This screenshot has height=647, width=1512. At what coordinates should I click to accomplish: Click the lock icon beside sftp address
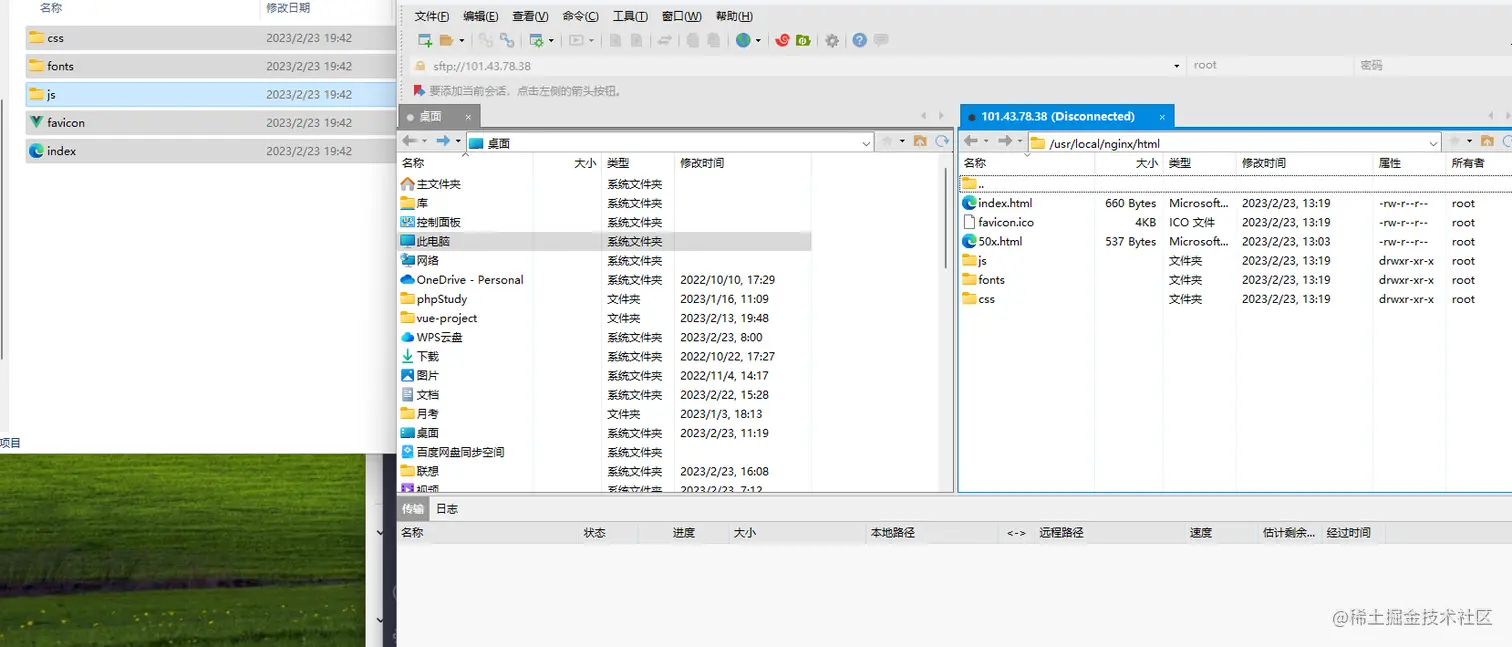pos(421,66)
